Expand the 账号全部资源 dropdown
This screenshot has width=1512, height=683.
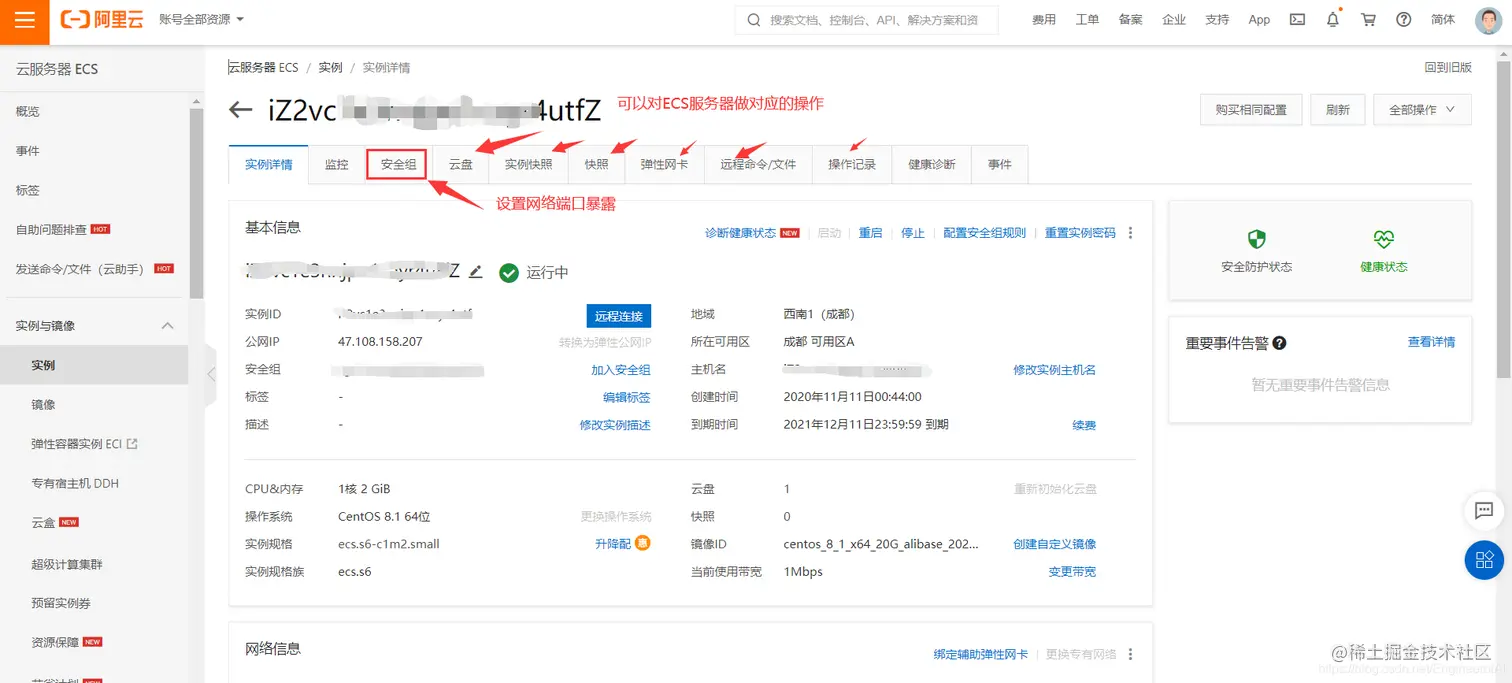coord(202,19)
